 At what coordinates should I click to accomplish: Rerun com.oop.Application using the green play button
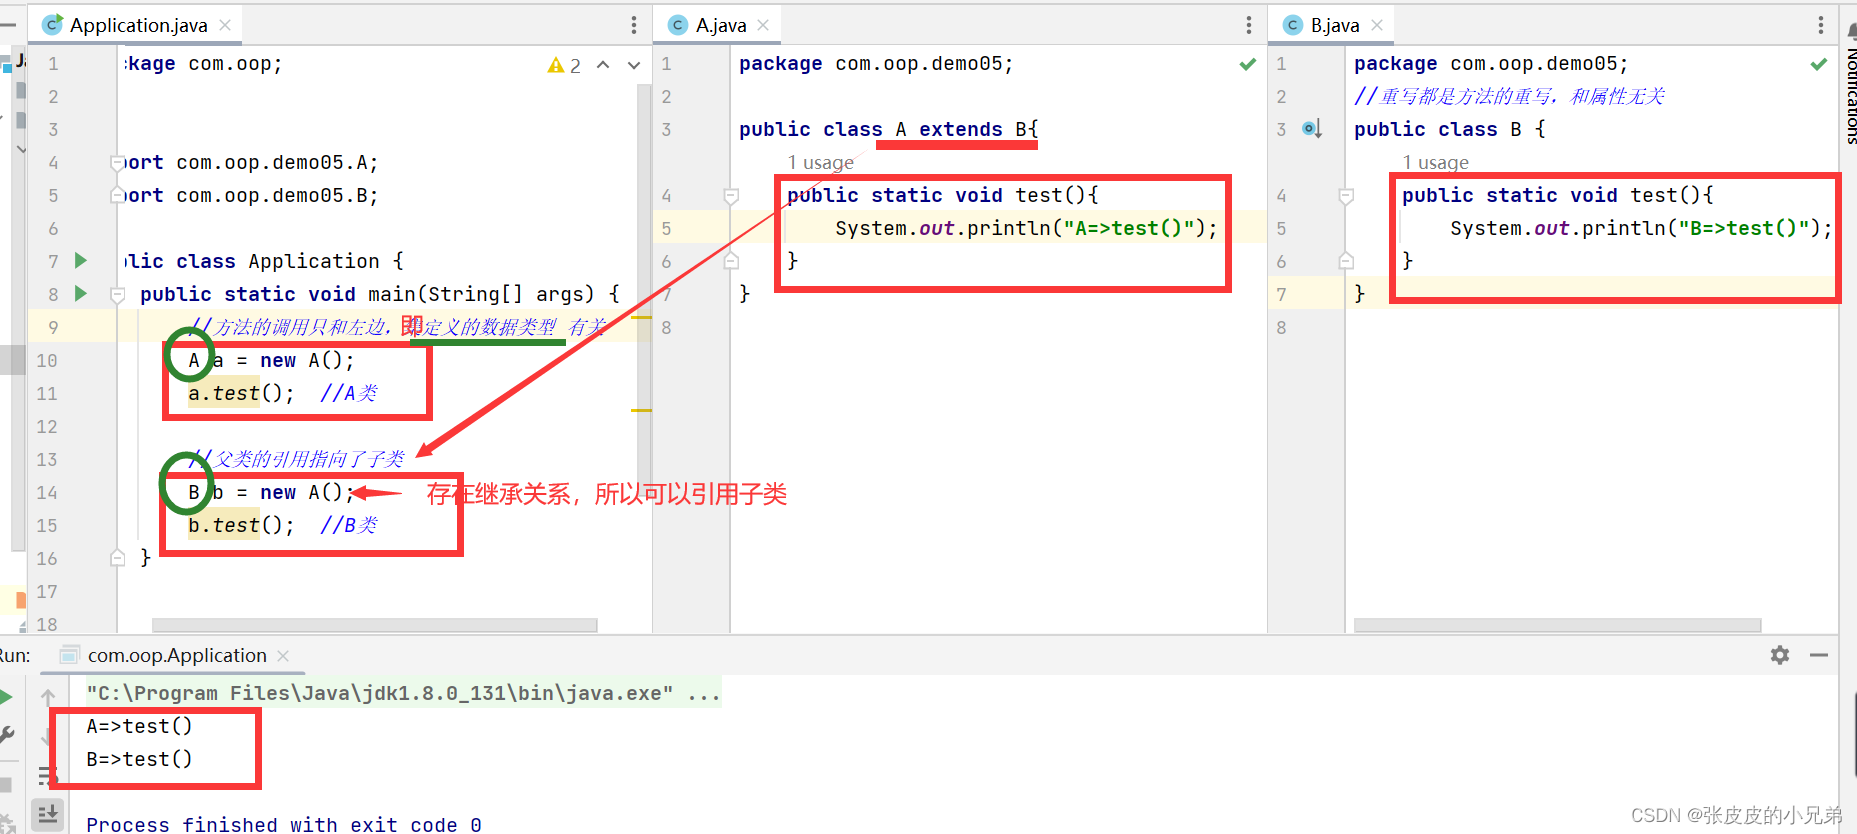(6, 697)
